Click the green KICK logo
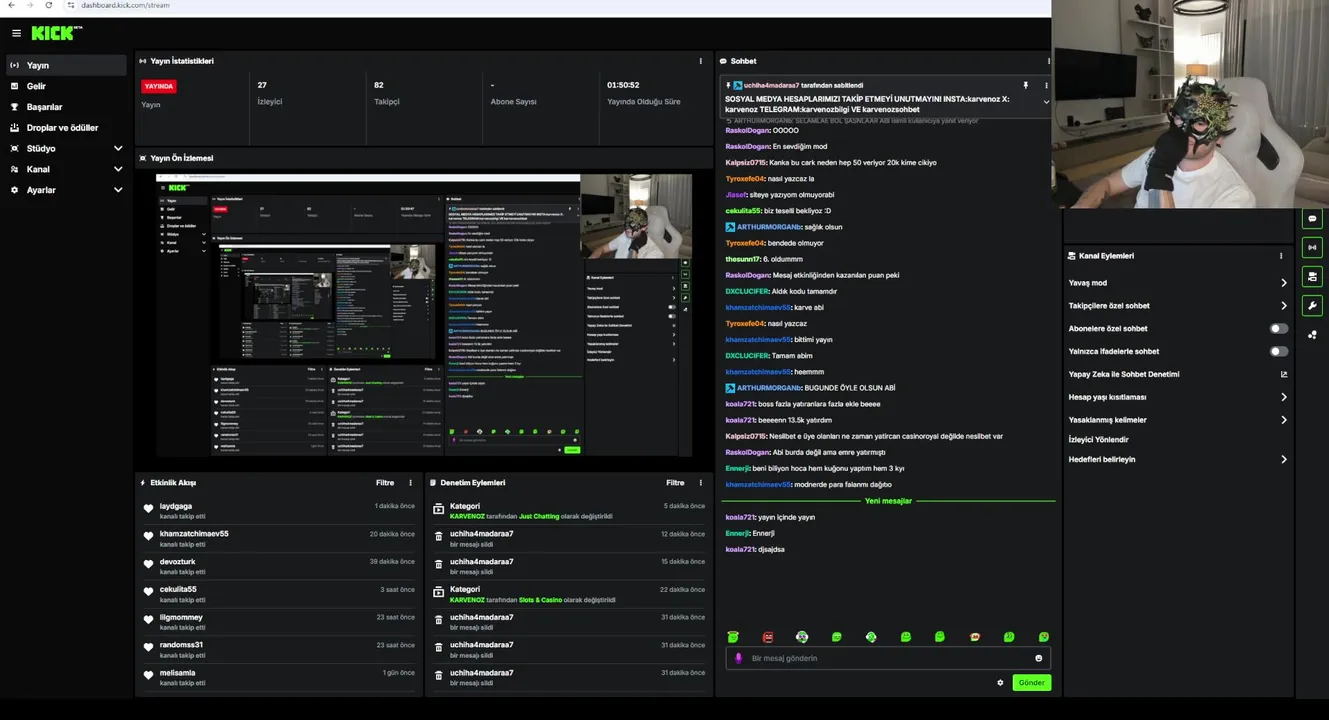1329x720 pixels. (54, 33)
